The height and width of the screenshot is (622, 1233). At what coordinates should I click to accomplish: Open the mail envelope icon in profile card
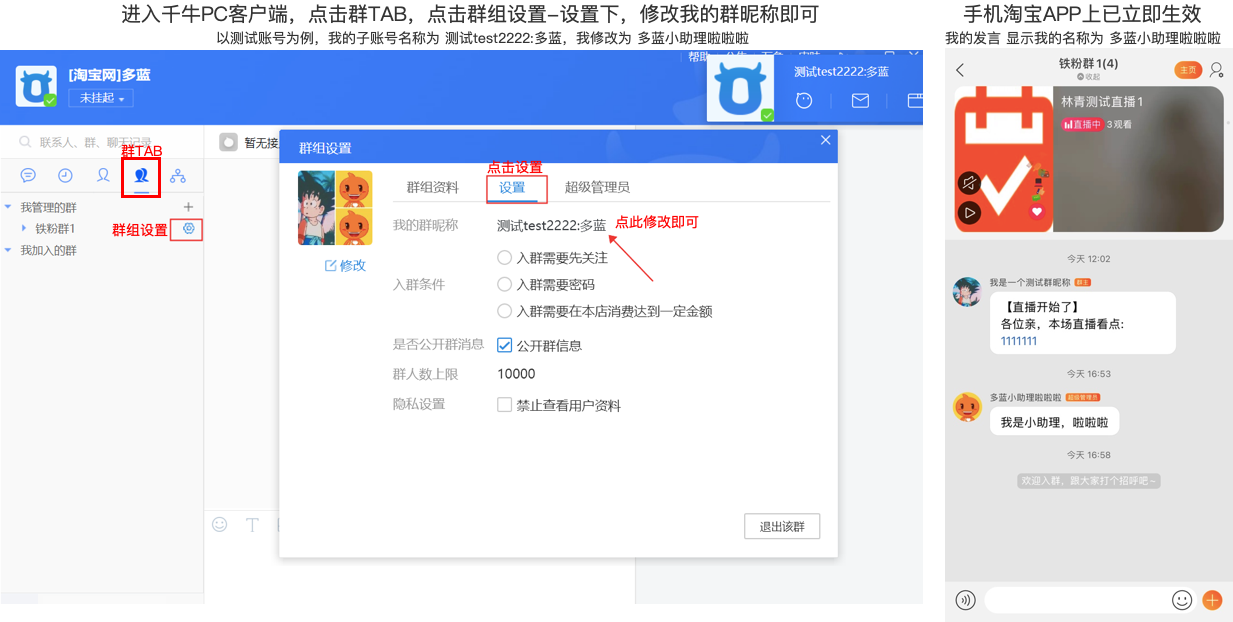pyautogui.click(x=860, y=101)
